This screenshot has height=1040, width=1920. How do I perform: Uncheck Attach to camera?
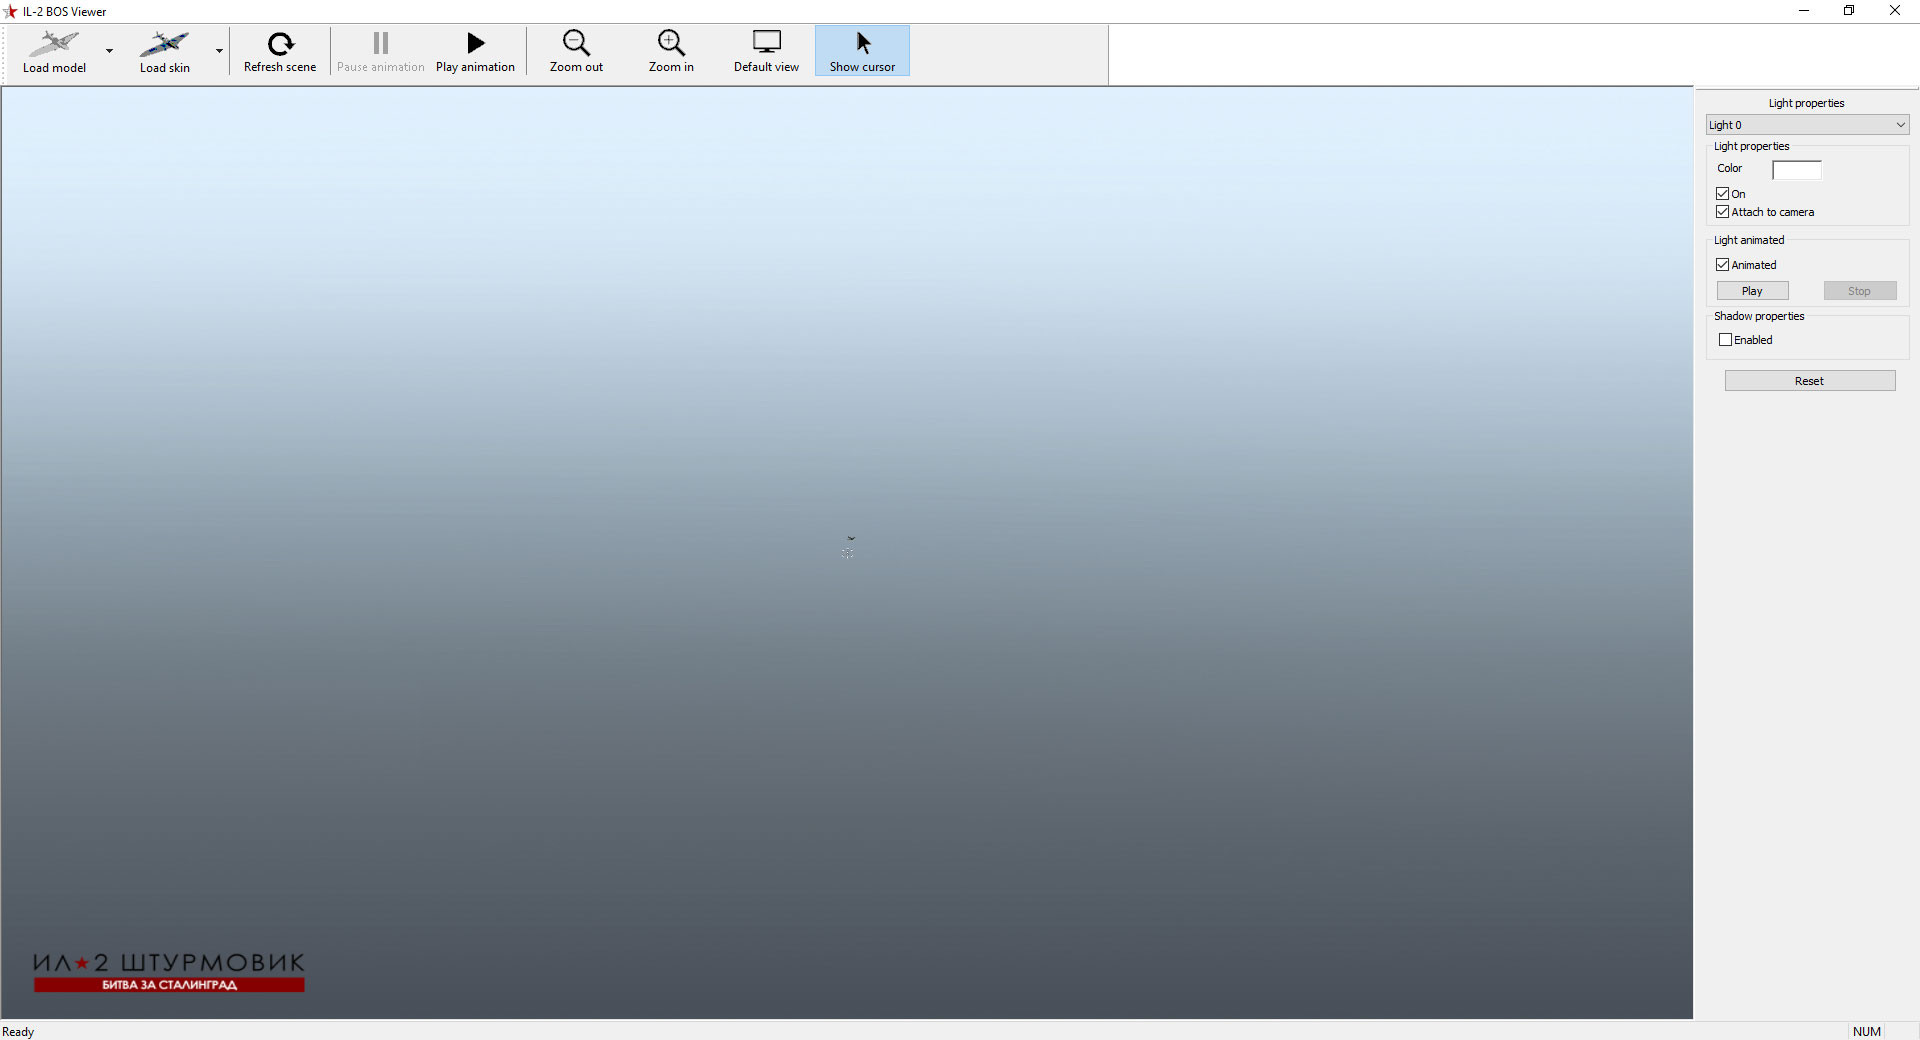(1723, 212)
